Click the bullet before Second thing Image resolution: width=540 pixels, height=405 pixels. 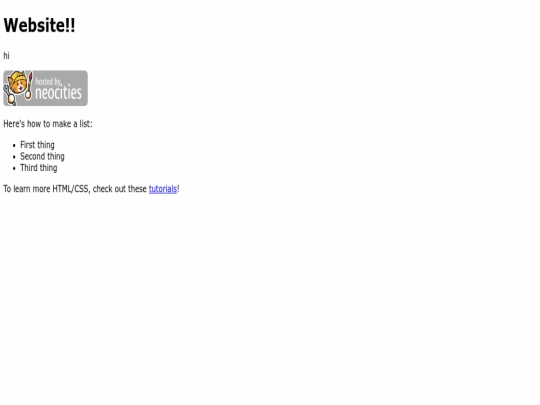coord(14,157)
